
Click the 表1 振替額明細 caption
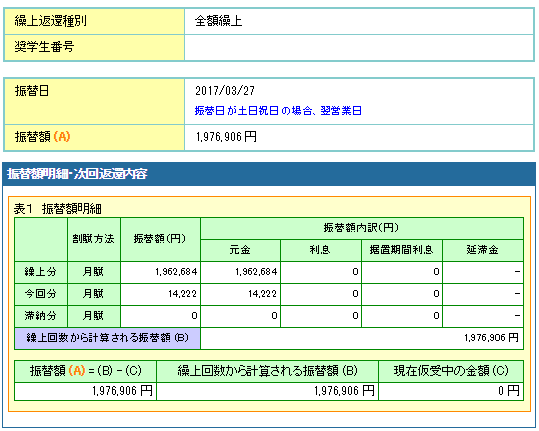(x=57, y=209)
